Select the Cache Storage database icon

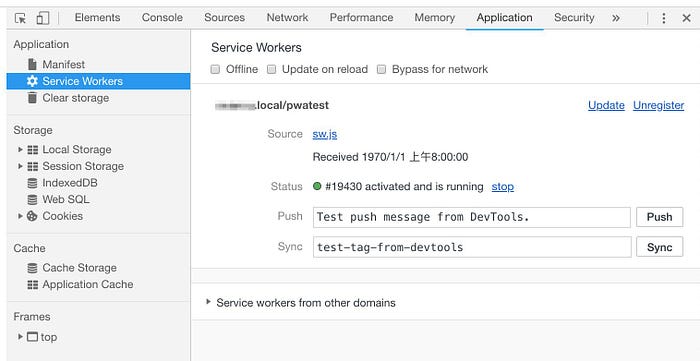pos(32,268)
